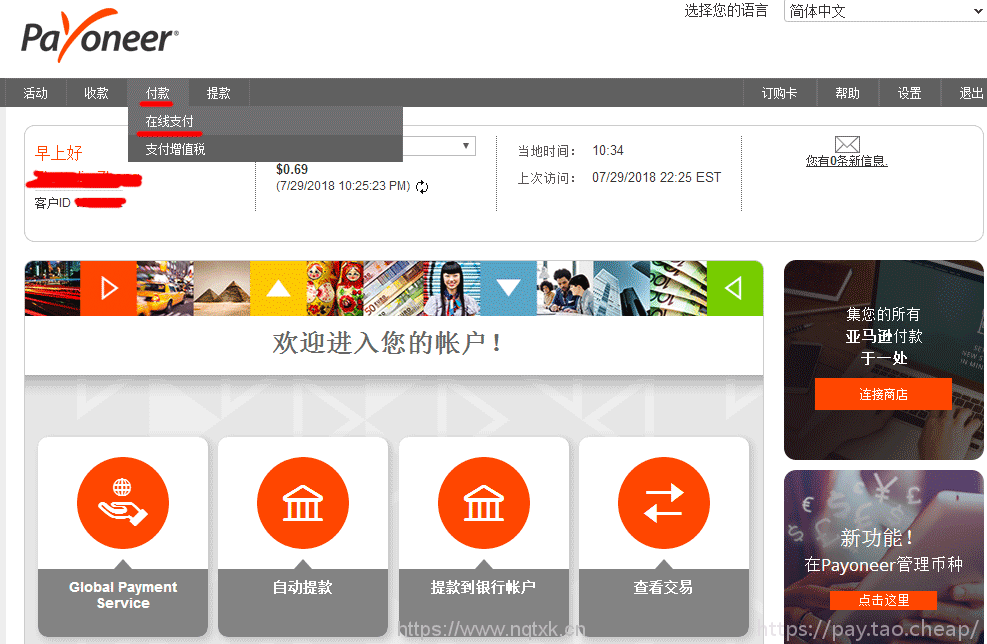
Task: Click the Payoneer logo
Action: coord(99,36)
